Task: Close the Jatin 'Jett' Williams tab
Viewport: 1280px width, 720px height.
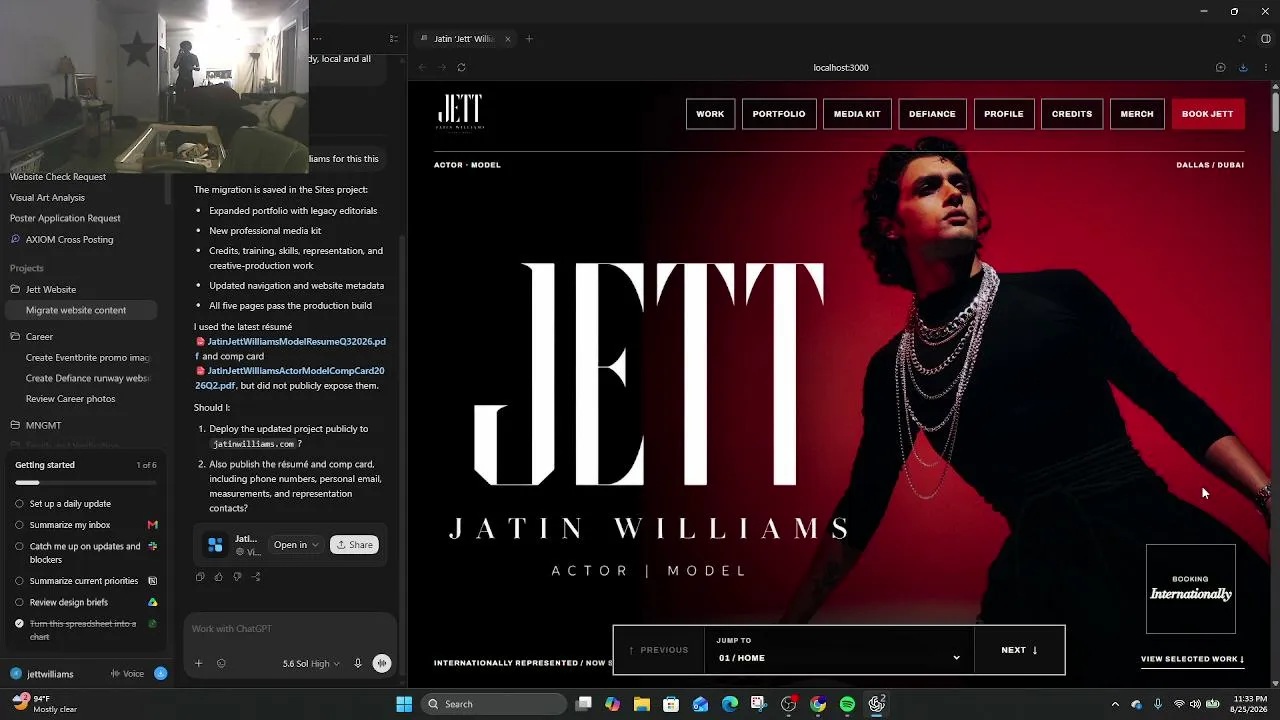Action: coord(508,39)
